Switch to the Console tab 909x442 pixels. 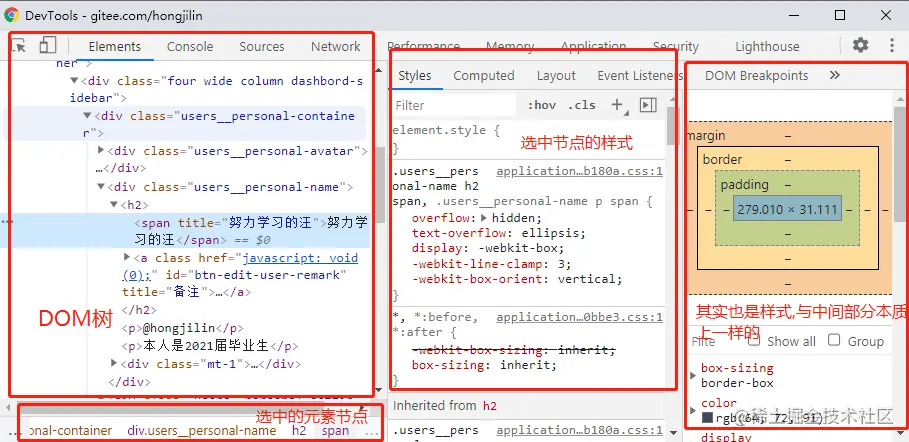[190, 46]
